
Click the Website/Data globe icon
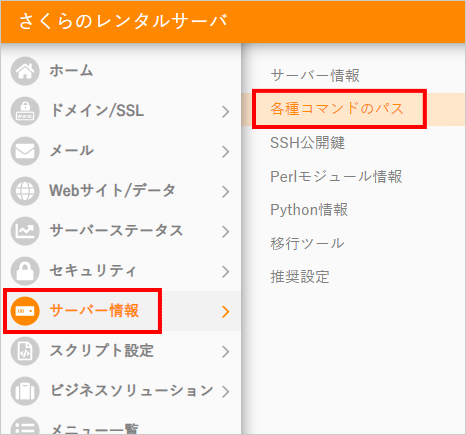coord(25,191)
